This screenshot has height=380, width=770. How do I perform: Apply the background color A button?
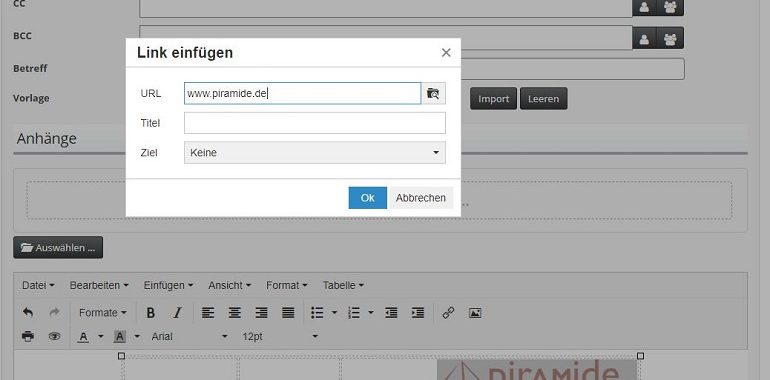120,336
